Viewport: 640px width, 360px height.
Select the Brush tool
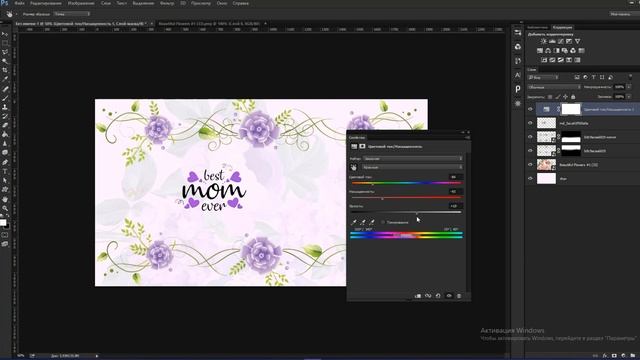point(5,98)
